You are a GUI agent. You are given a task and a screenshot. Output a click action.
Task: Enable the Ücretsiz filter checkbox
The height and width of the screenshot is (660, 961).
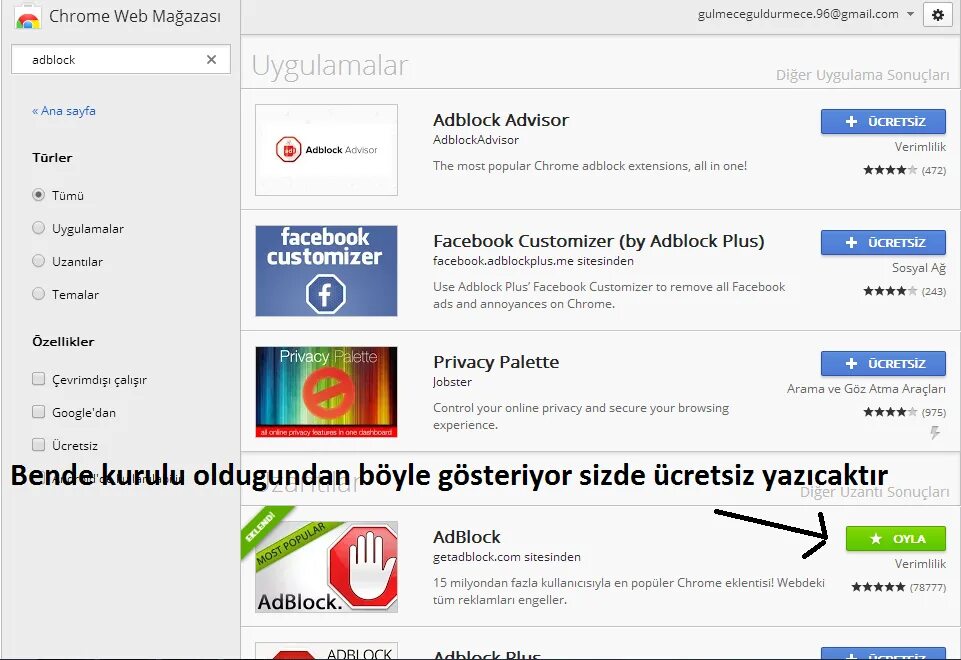[39, 445]
